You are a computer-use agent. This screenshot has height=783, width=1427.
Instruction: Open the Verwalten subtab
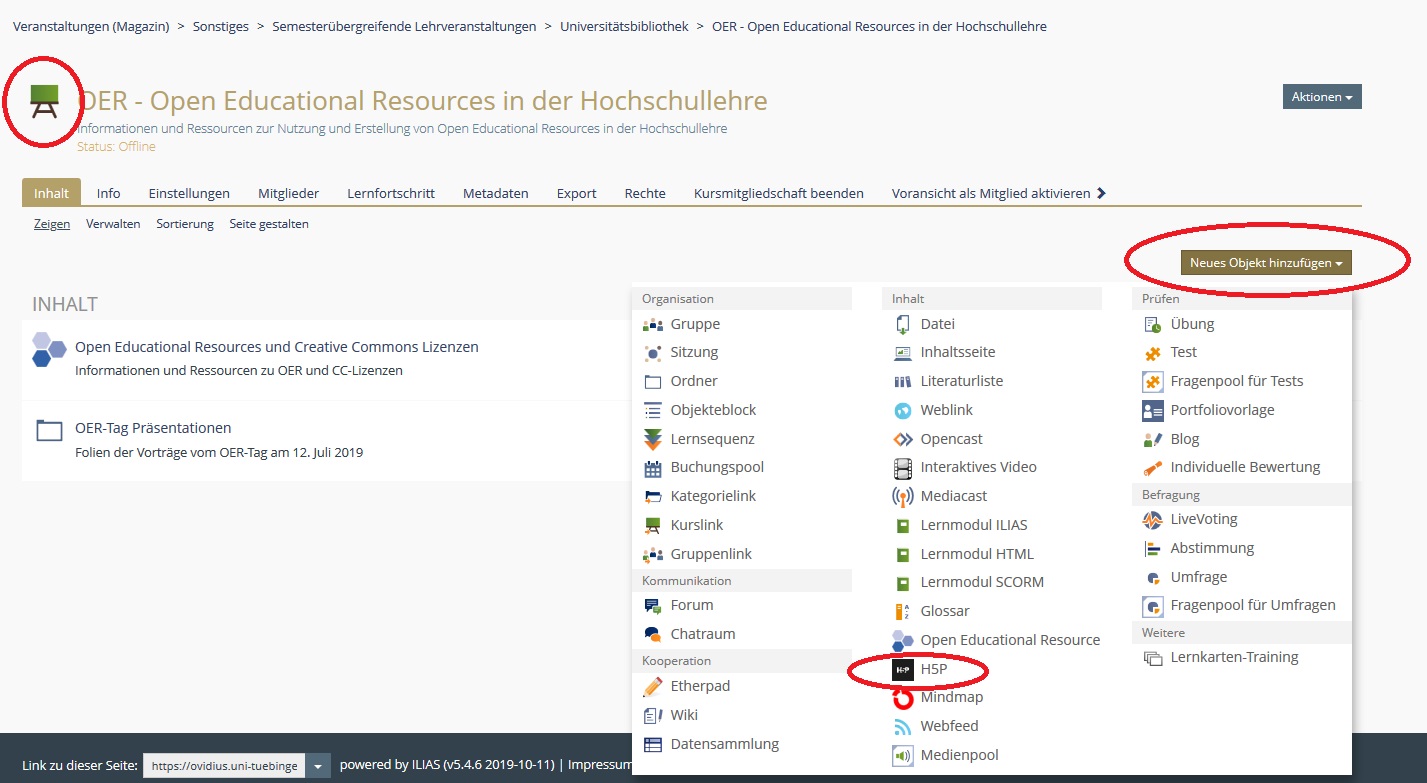113,224
